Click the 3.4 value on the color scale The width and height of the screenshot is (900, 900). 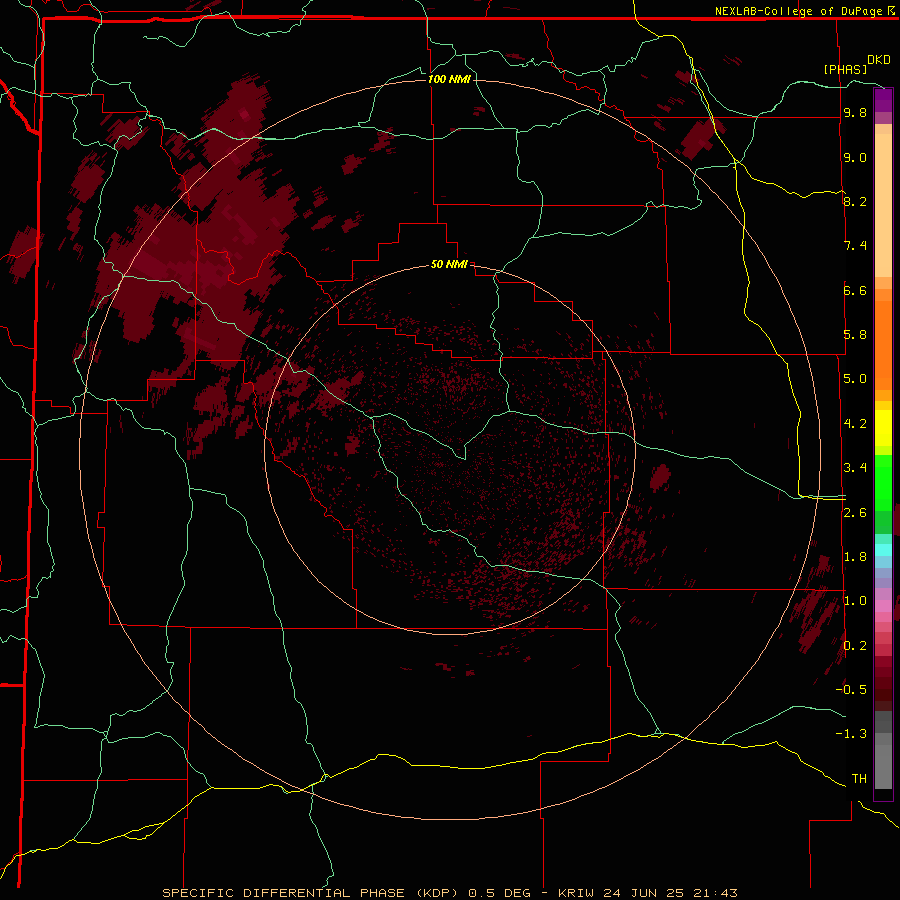tap(855, 468)
